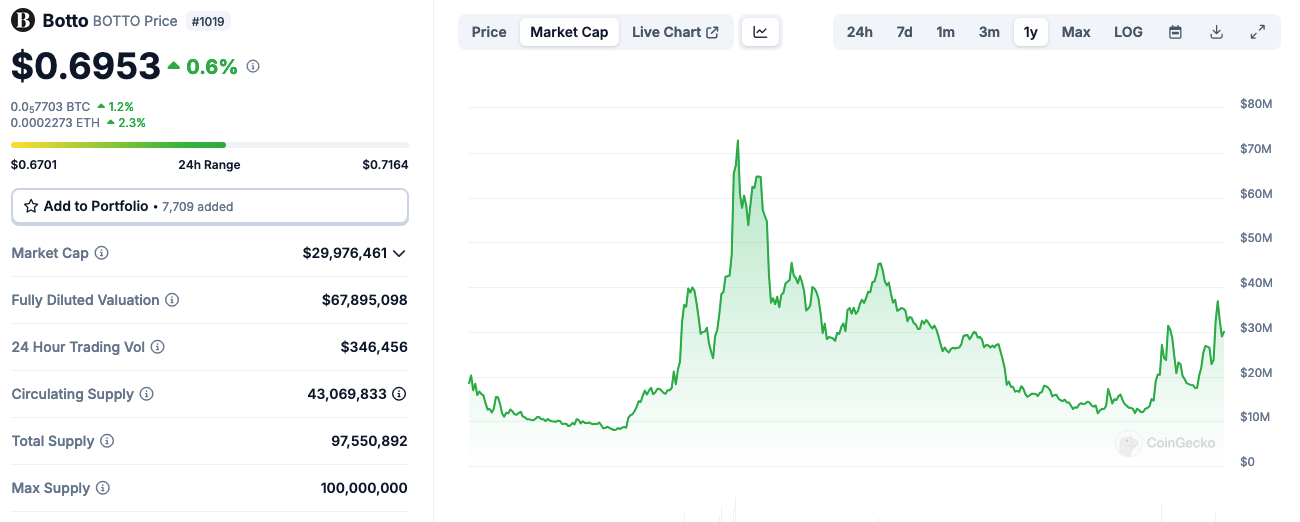Click the download chart data icon

[x=1217, y=32]
